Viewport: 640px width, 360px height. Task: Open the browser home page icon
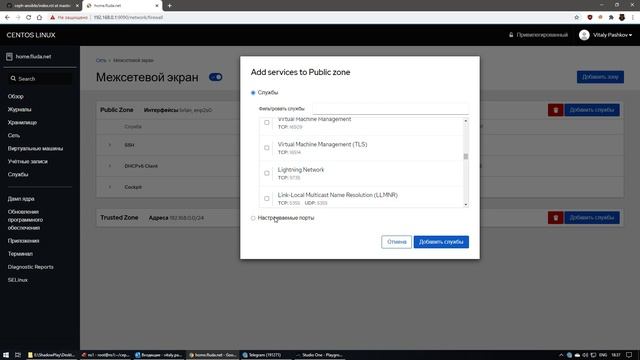coord(39,18)
